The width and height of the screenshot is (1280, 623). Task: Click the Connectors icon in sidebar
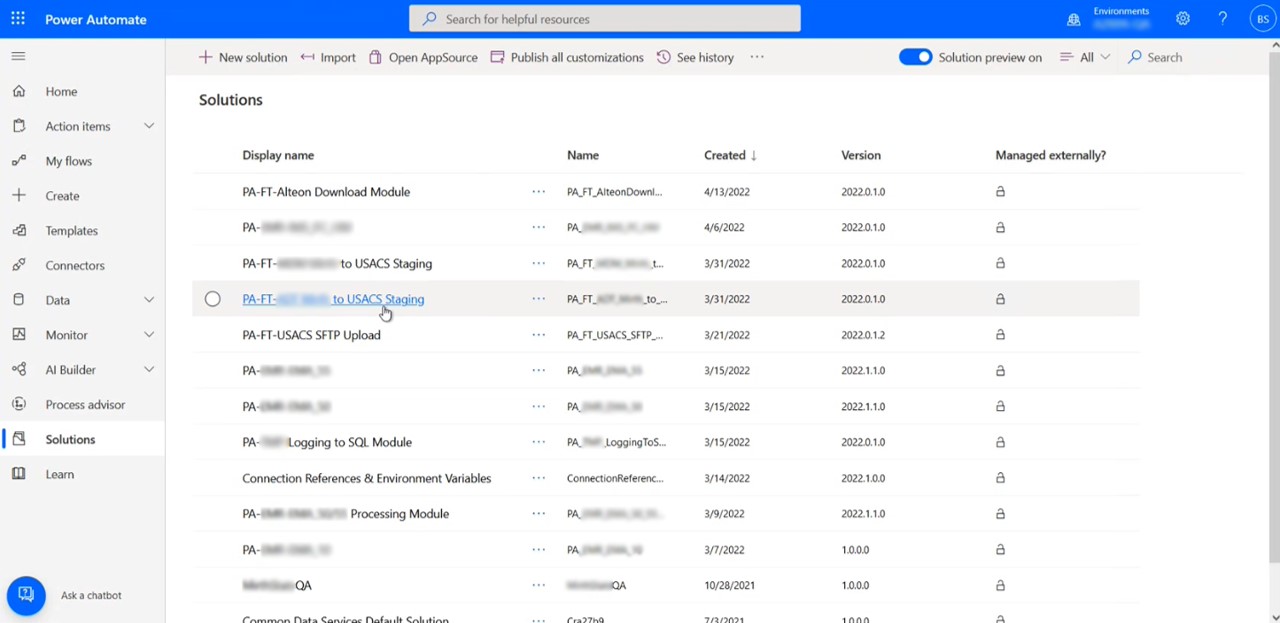19,265
